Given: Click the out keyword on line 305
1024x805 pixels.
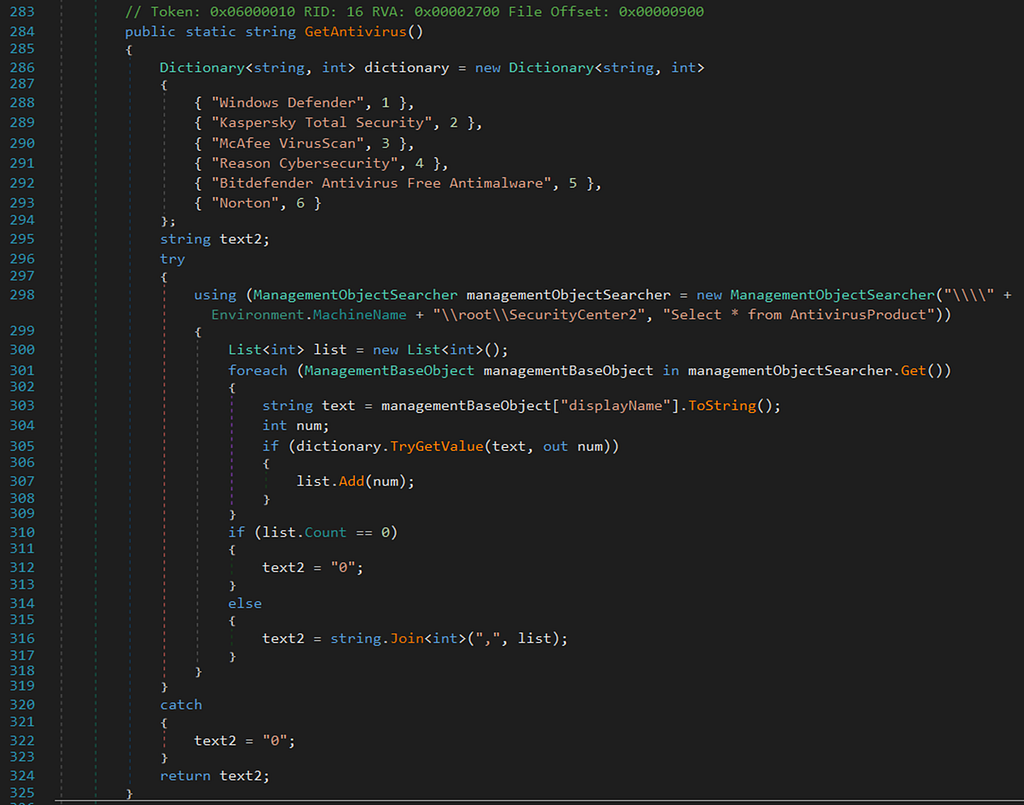Looking at the screenshot, I should tap(555, 447).
